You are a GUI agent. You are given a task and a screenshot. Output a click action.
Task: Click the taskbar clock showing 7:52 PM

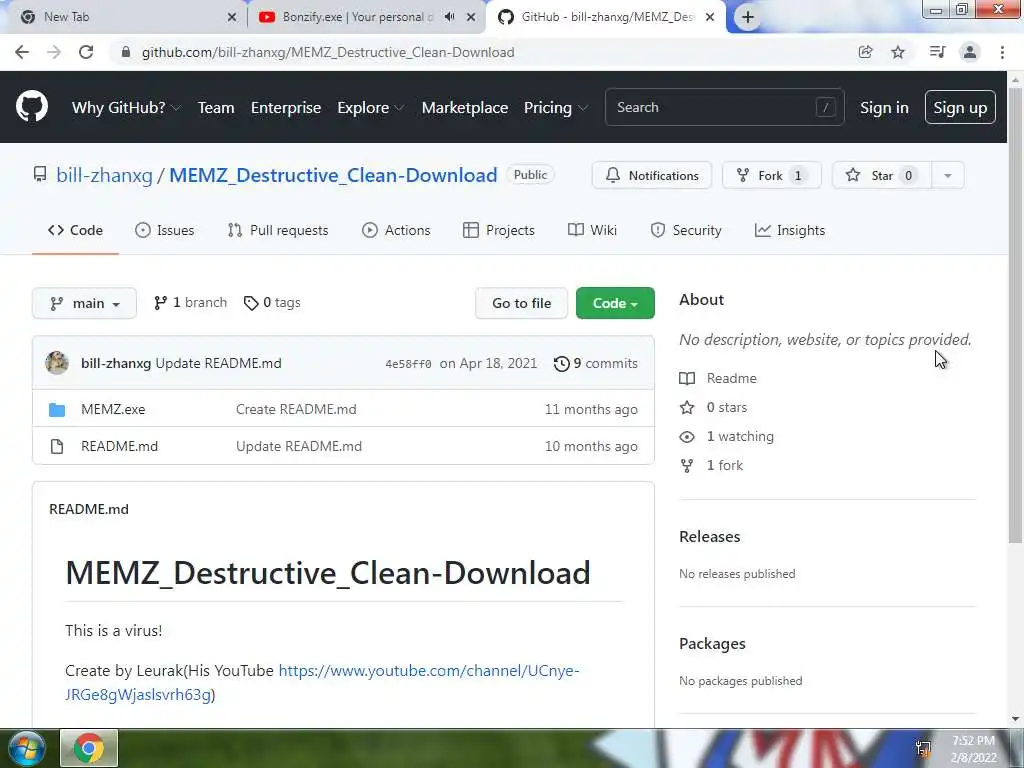pos(973,749)
